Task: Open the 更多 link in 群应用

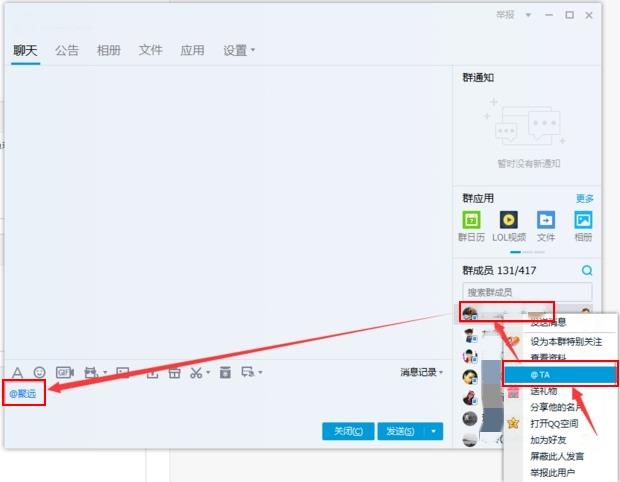Action: coord(584,198)
